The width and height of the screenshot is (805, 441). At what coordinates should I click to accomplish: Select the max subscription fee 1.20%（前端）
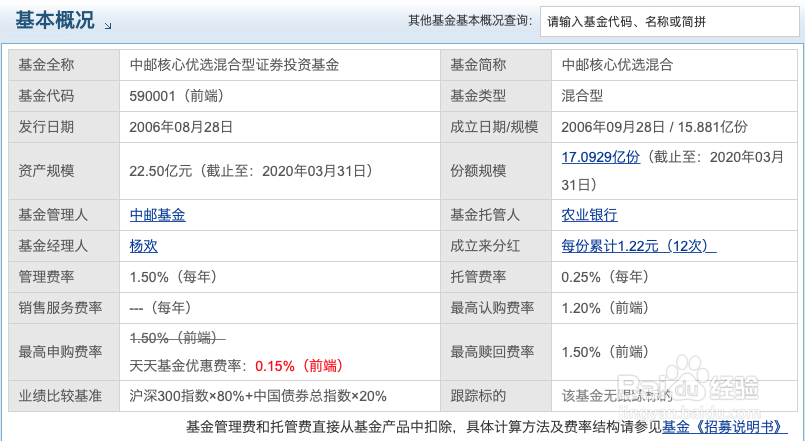pos(606,308)
